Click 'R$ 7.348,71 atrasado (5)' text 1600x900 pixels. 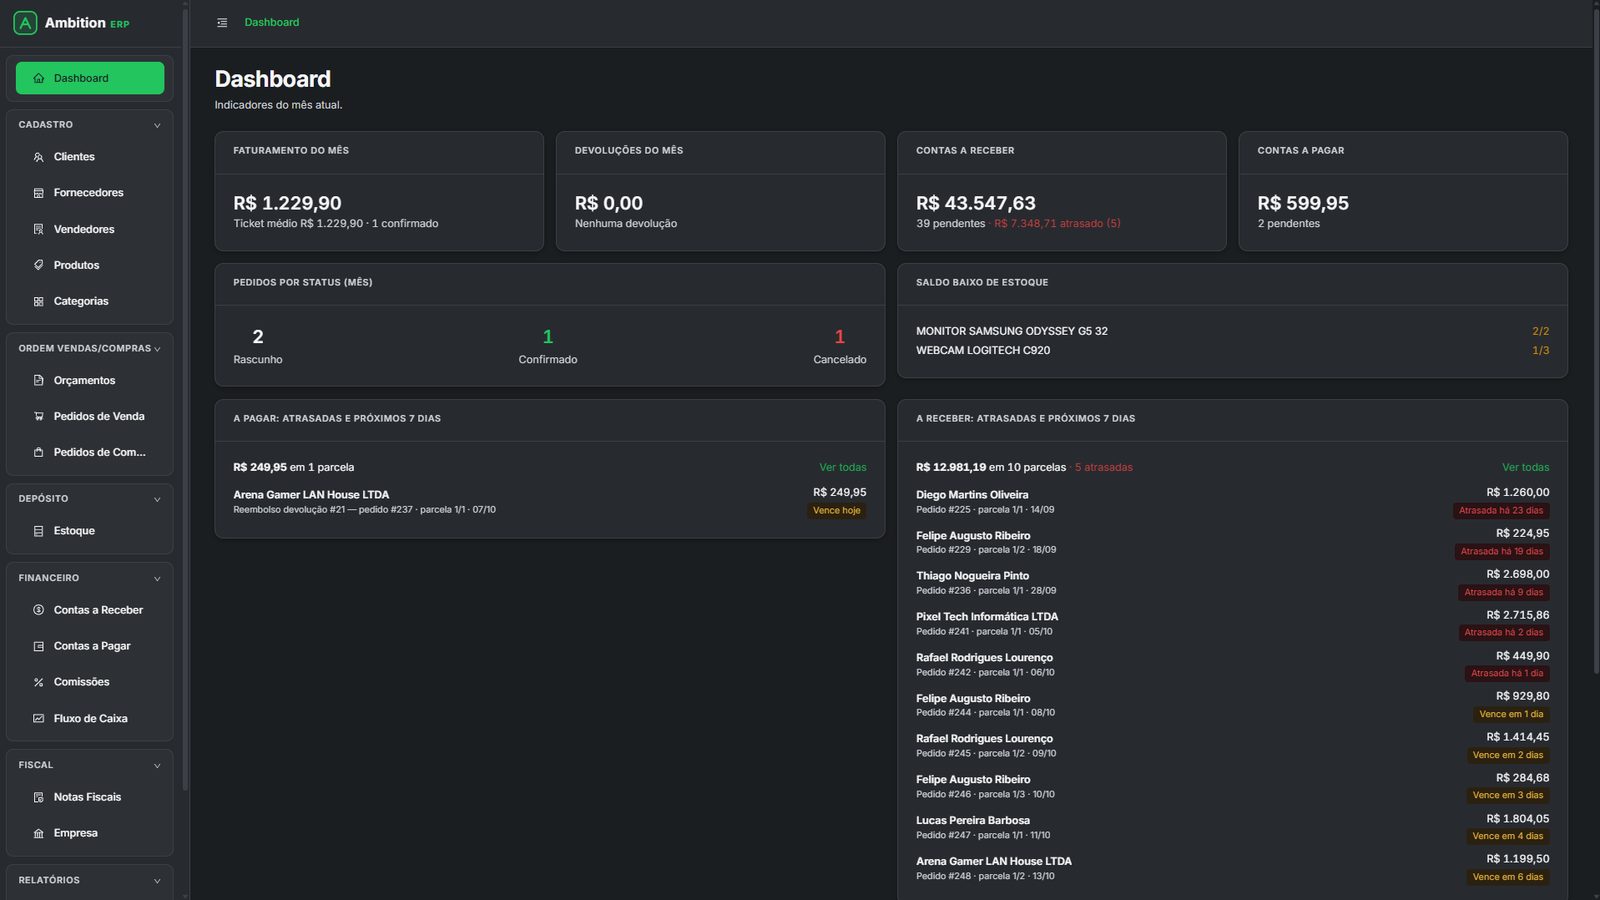coord(1057,224)
